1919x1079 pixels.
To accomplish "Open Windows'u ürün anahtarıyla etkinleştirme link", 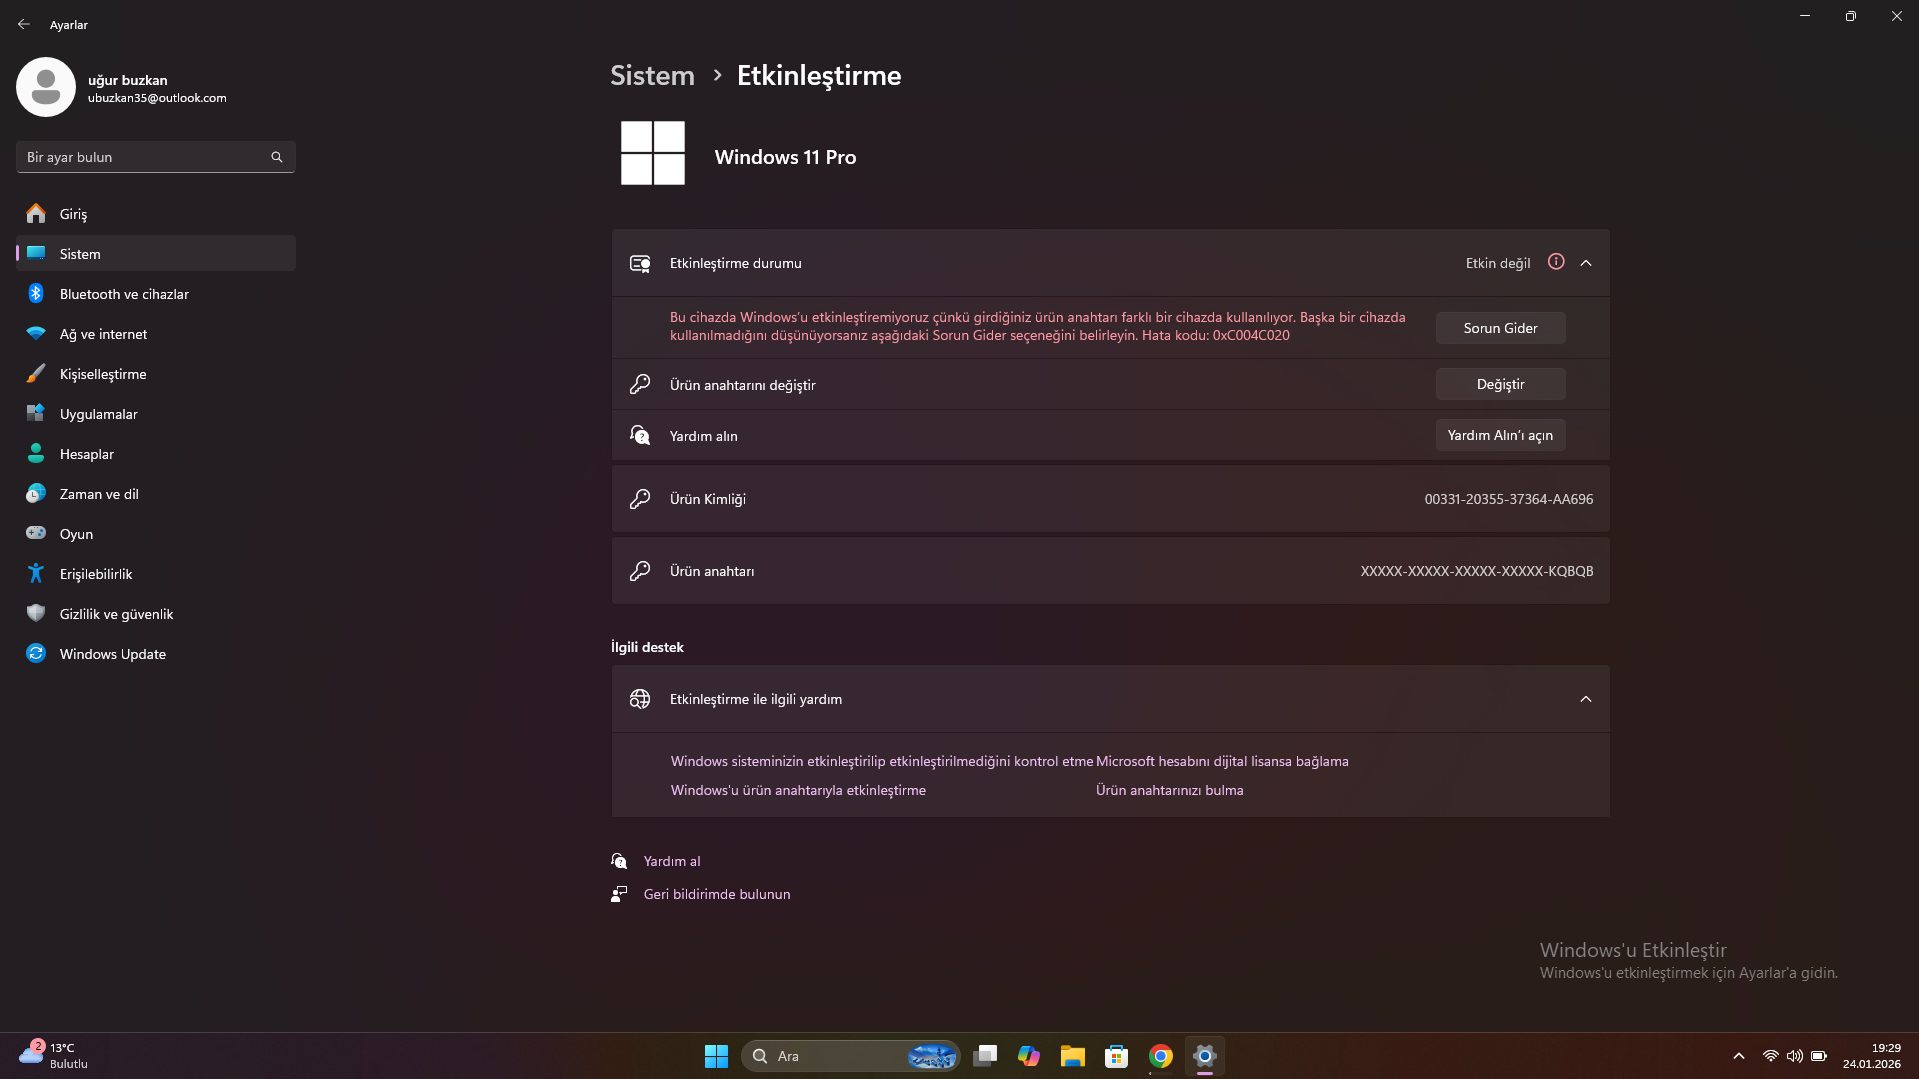I will (798, 790).
